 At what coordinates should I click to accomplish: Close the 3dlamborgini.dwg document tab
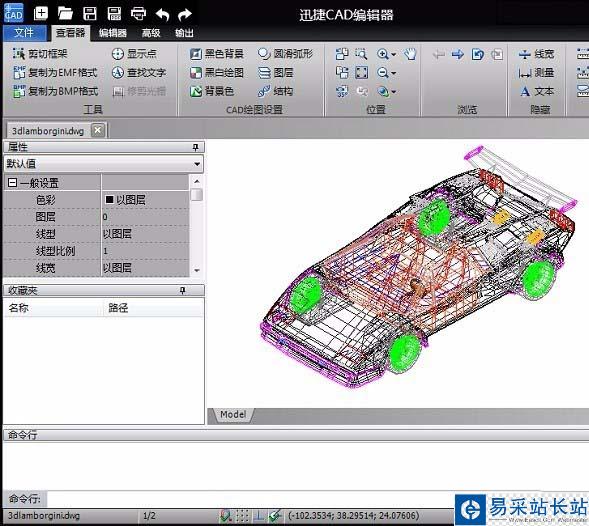98,130
